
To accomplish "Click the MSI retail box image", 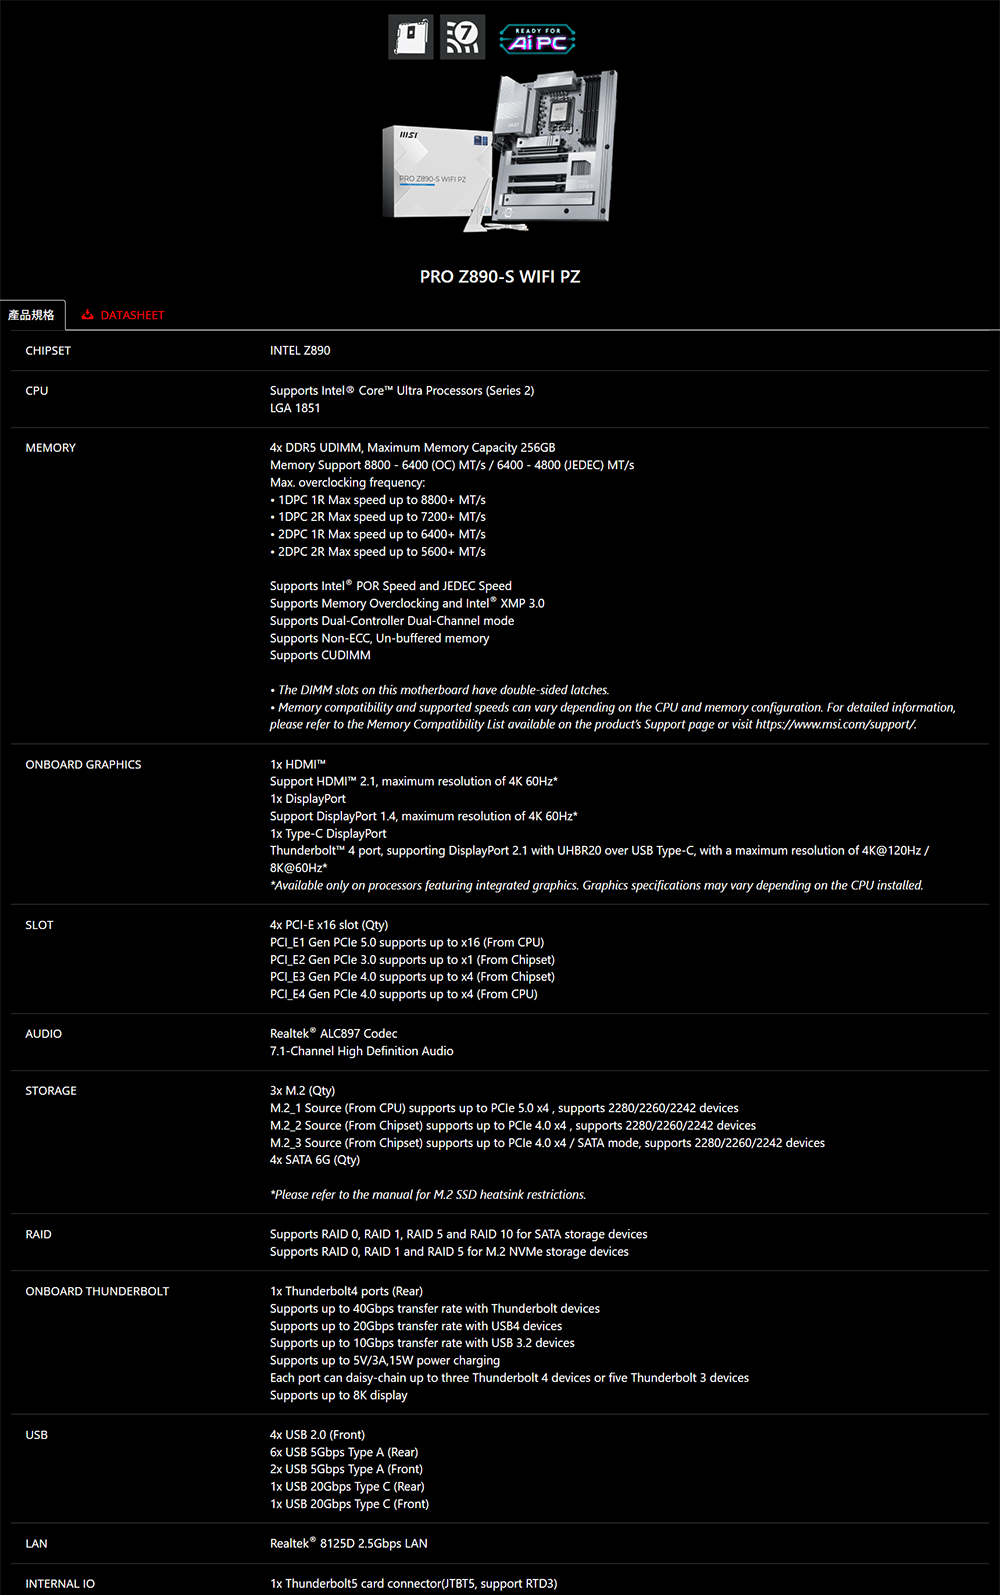I will pos(435,172).
